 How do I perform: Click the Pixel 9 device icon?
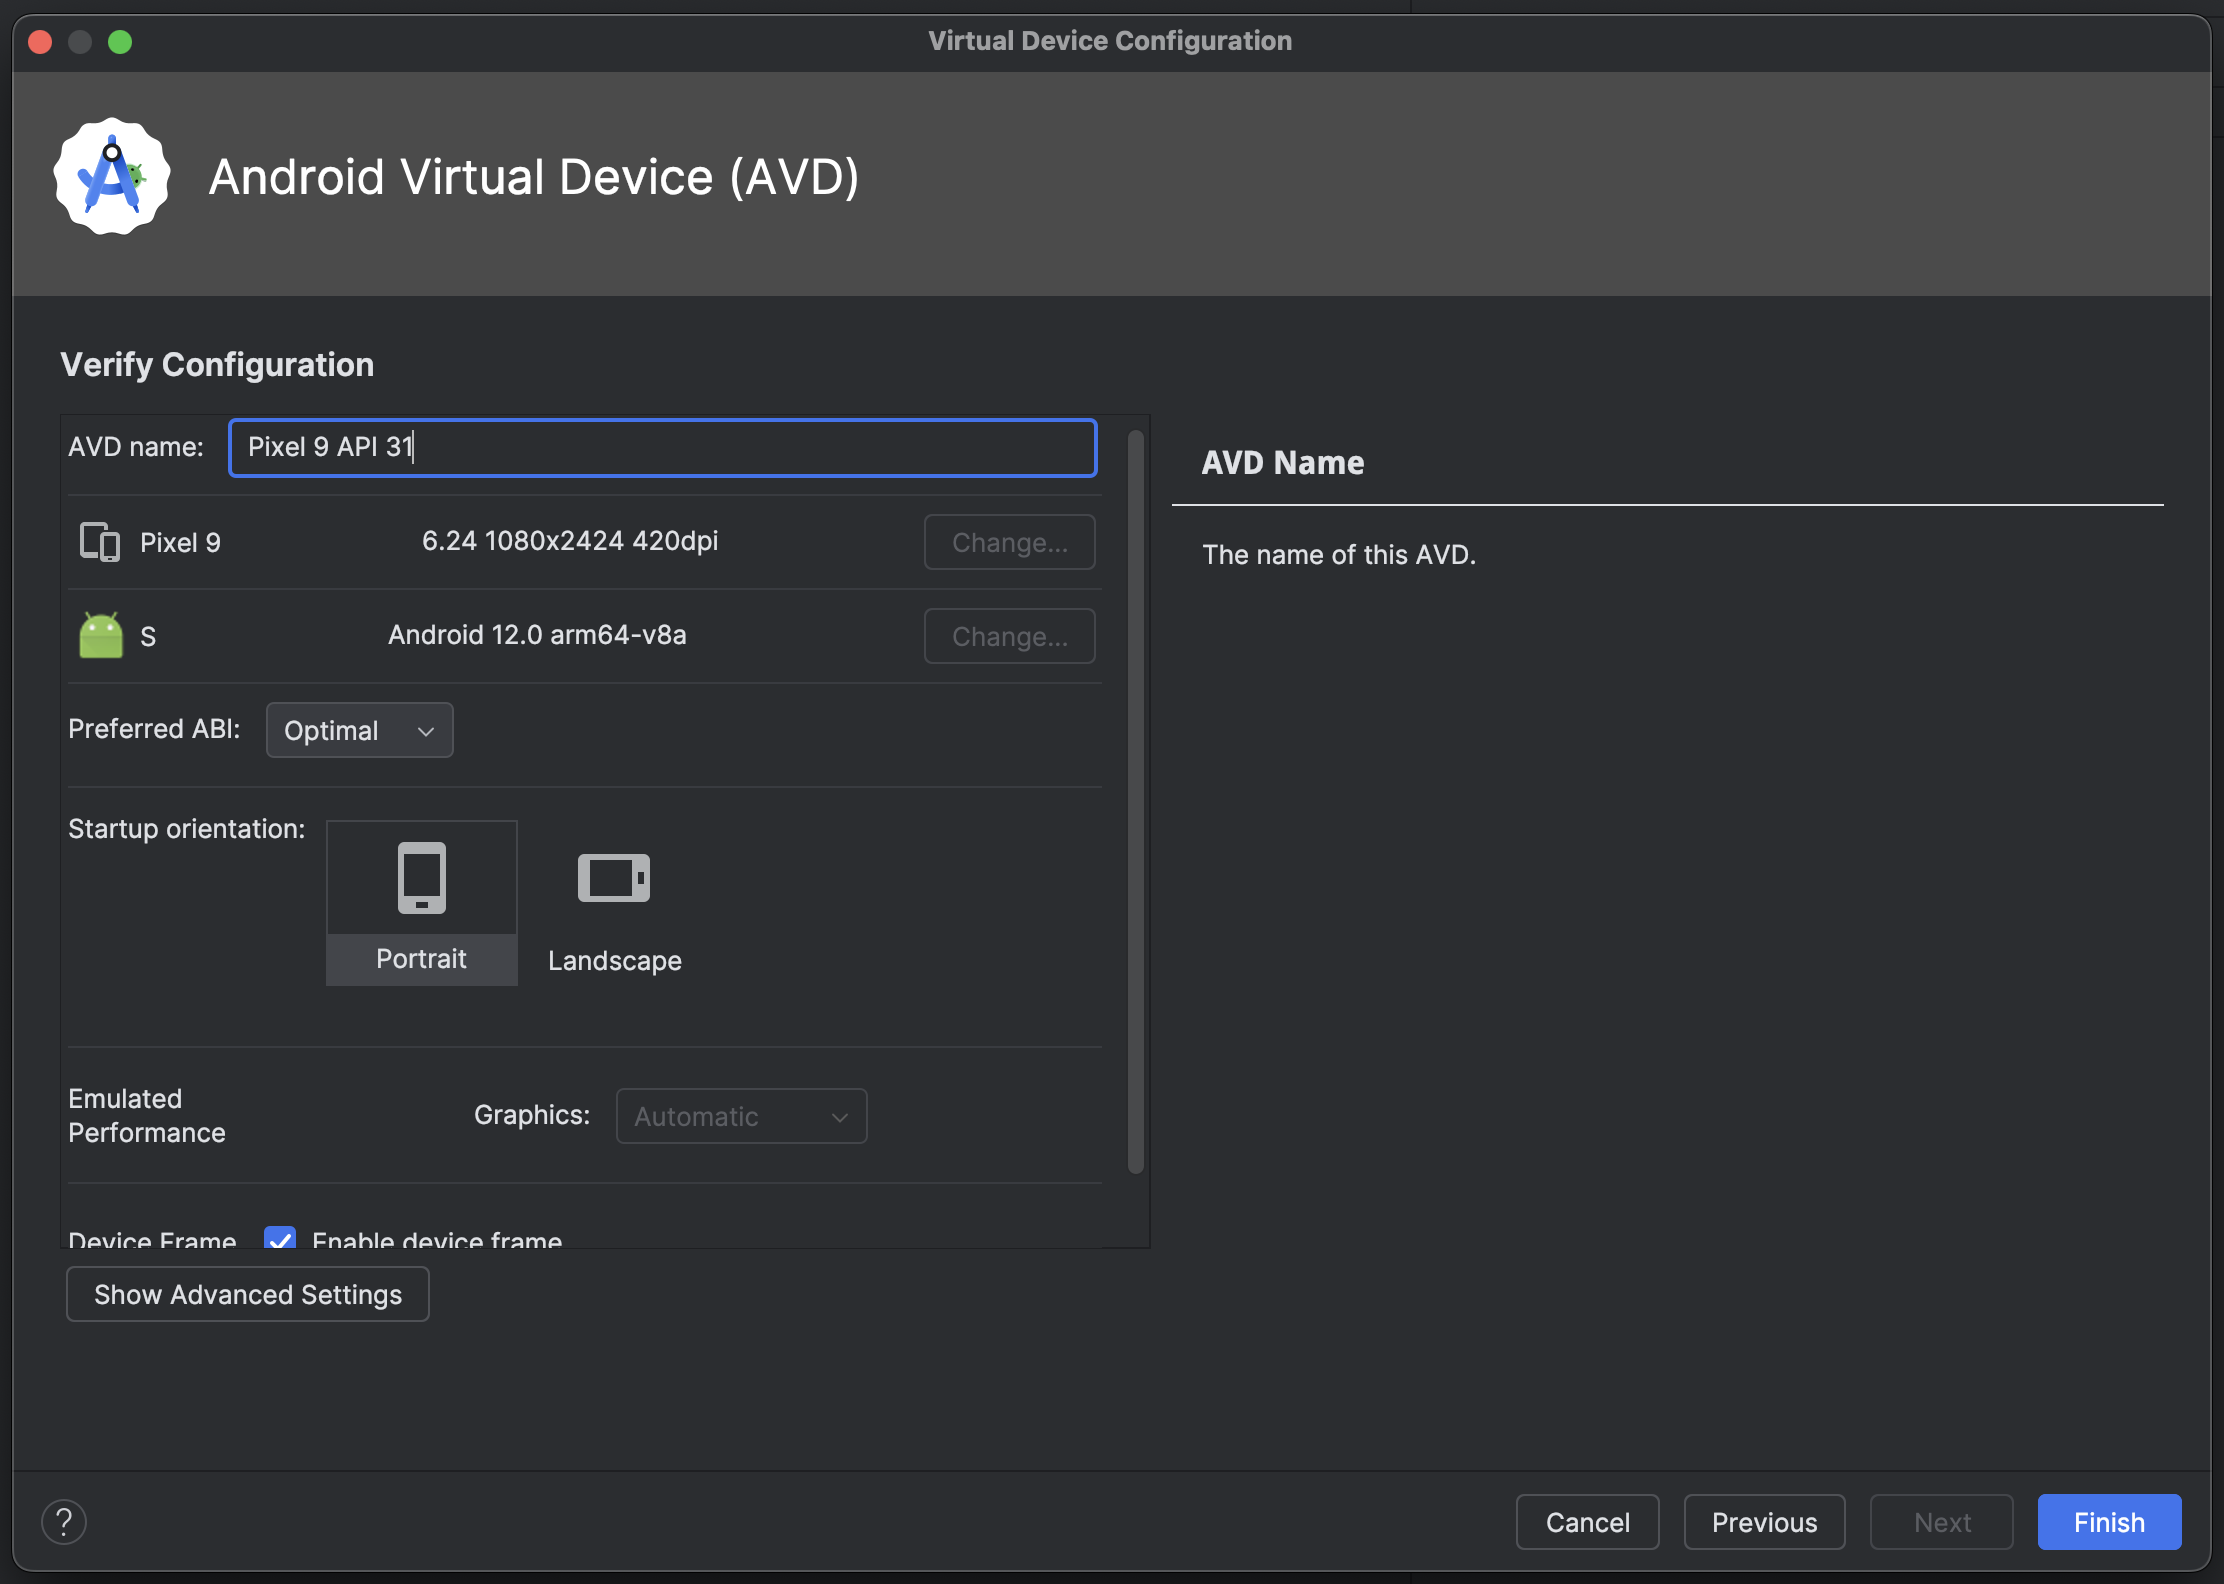(x=100, y=542)
